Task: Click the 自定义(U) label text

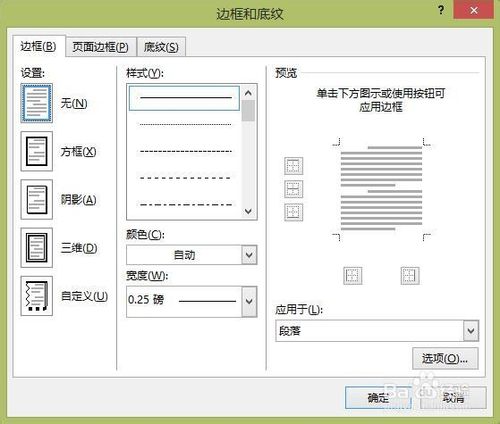Action: 84,296
